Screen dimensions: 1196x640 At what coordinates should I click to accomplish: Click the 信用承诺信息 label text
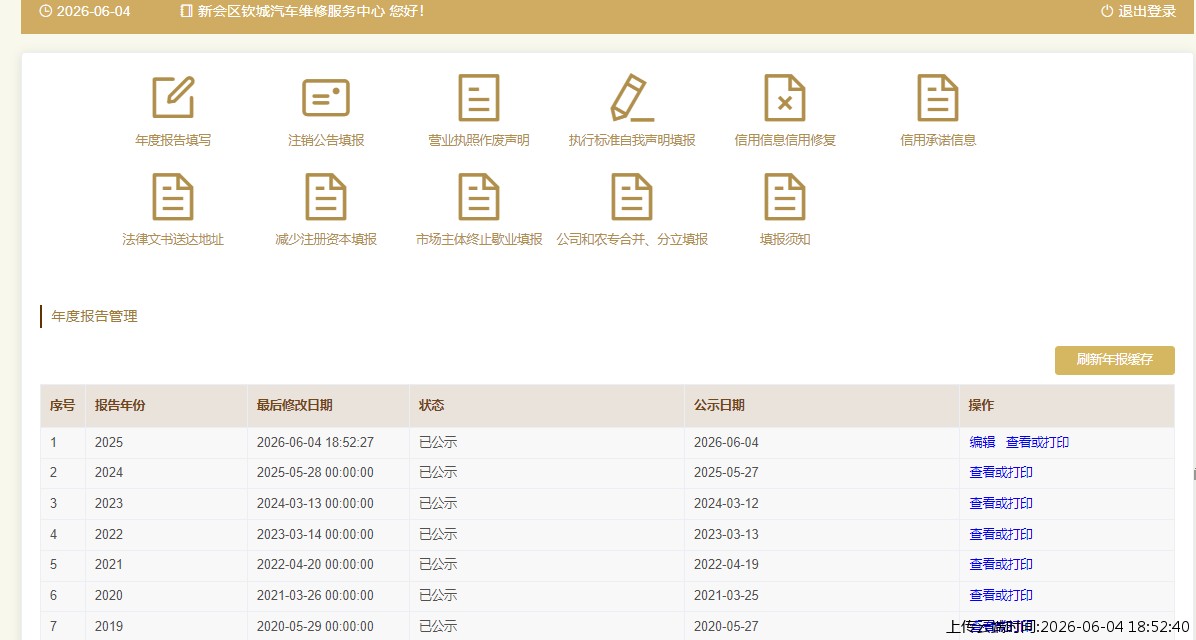937,140
